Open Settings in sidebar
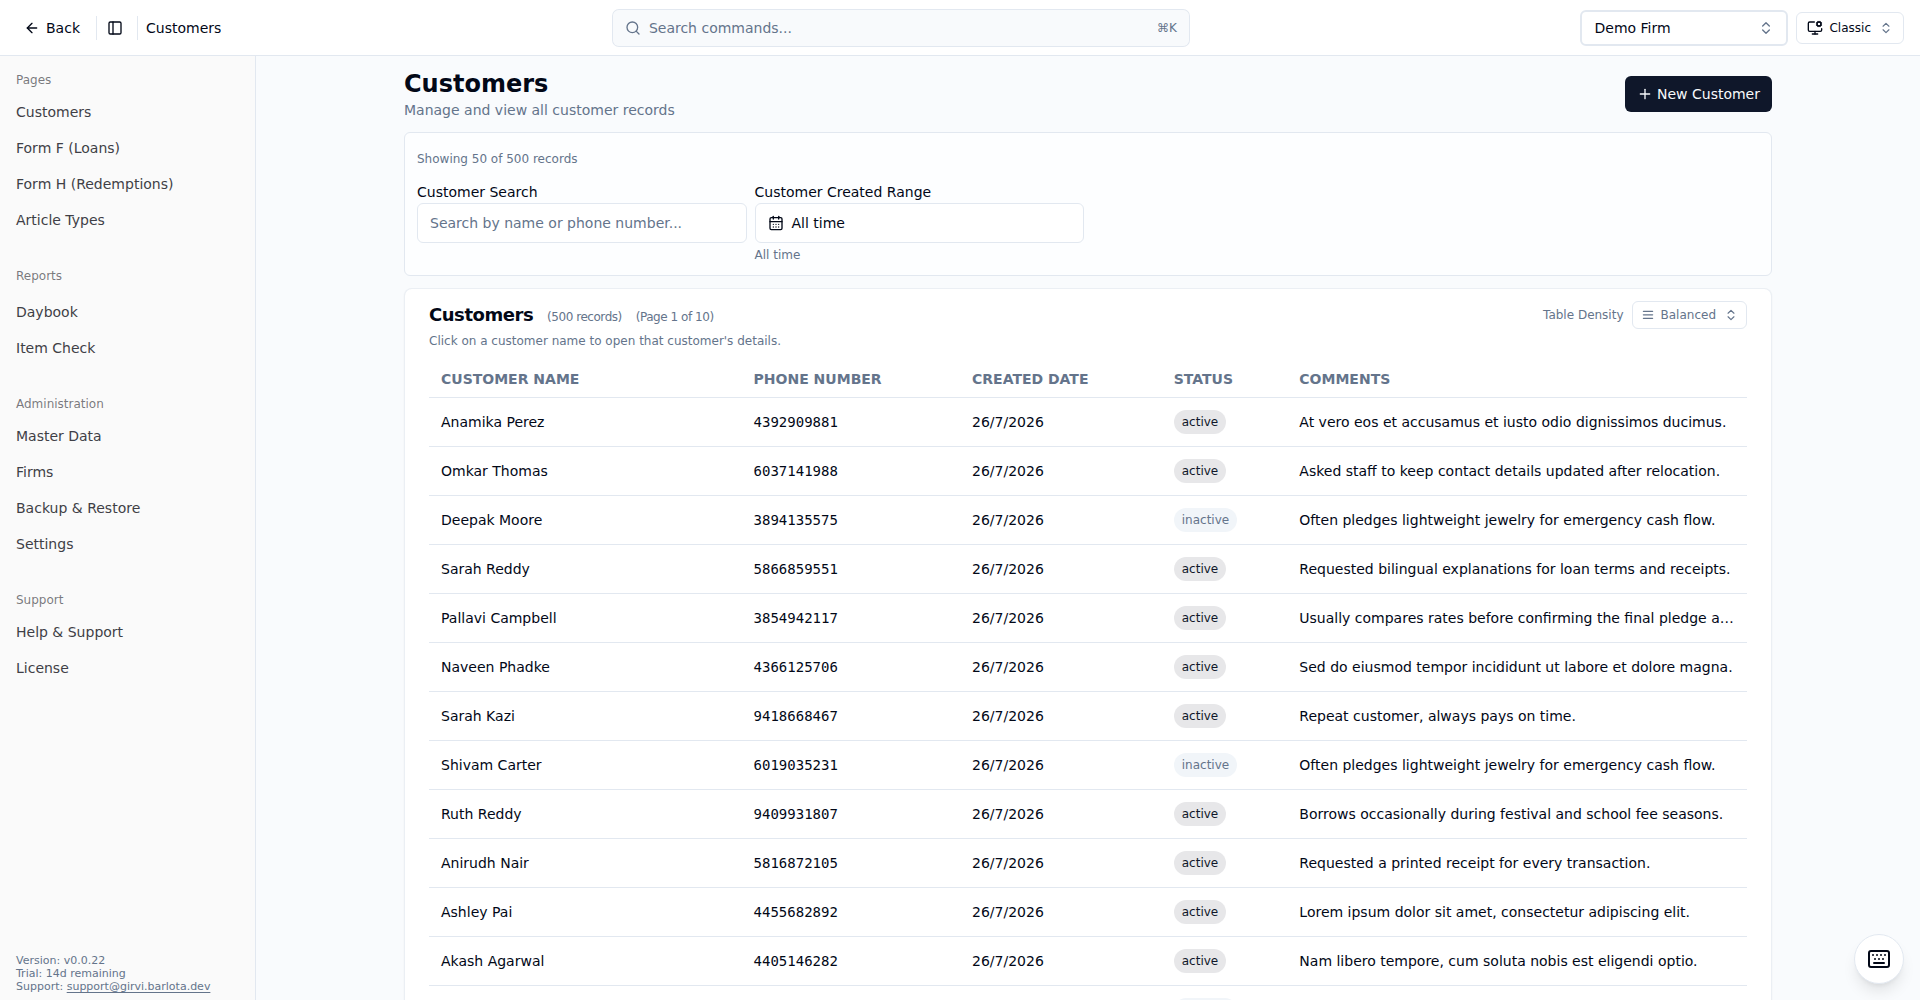The height and width of the screenshot is (1000, 1920). pyautogui.click(x=44, y=544)
